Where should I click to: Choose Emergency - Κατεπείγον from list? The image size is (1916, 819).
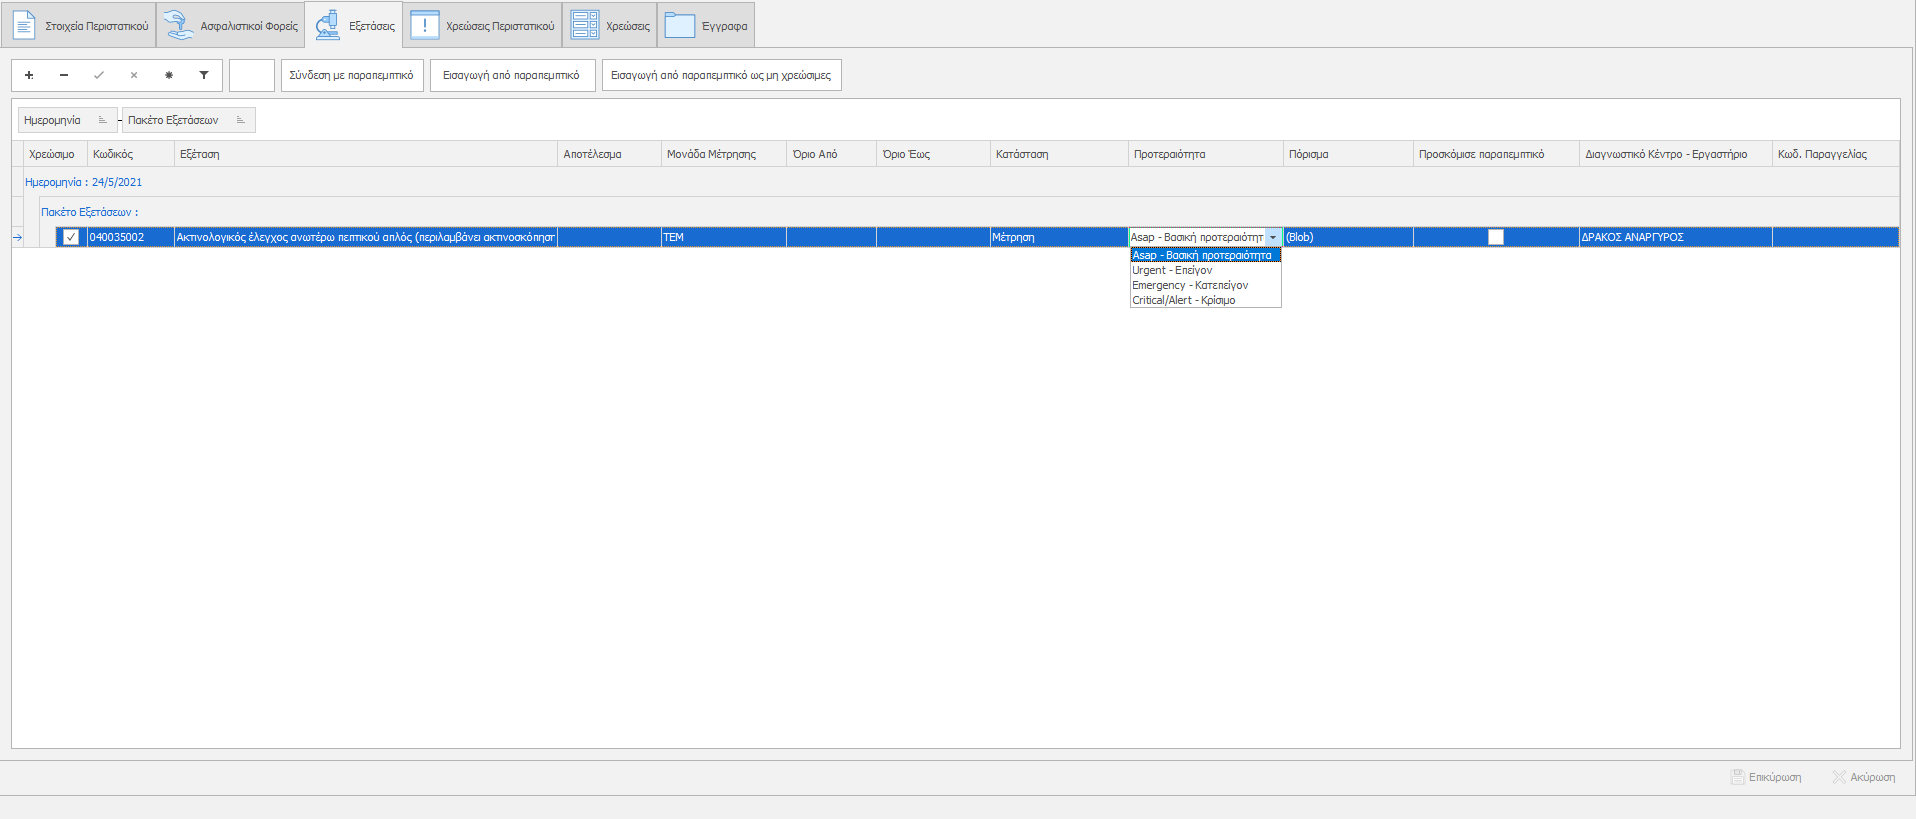1190,285
